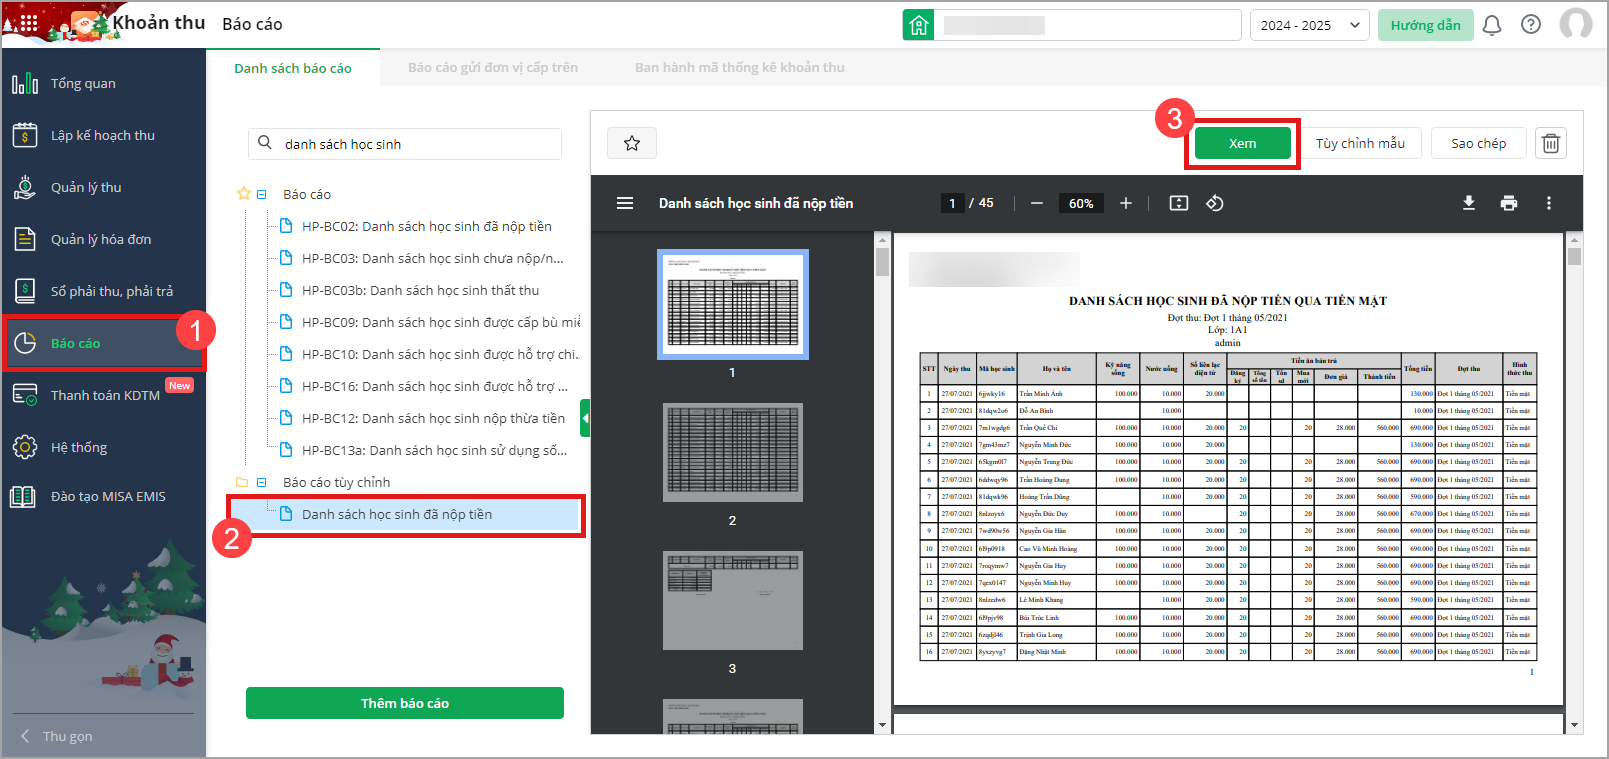Select PDF page 1 thumbnail

click(733, 304)
